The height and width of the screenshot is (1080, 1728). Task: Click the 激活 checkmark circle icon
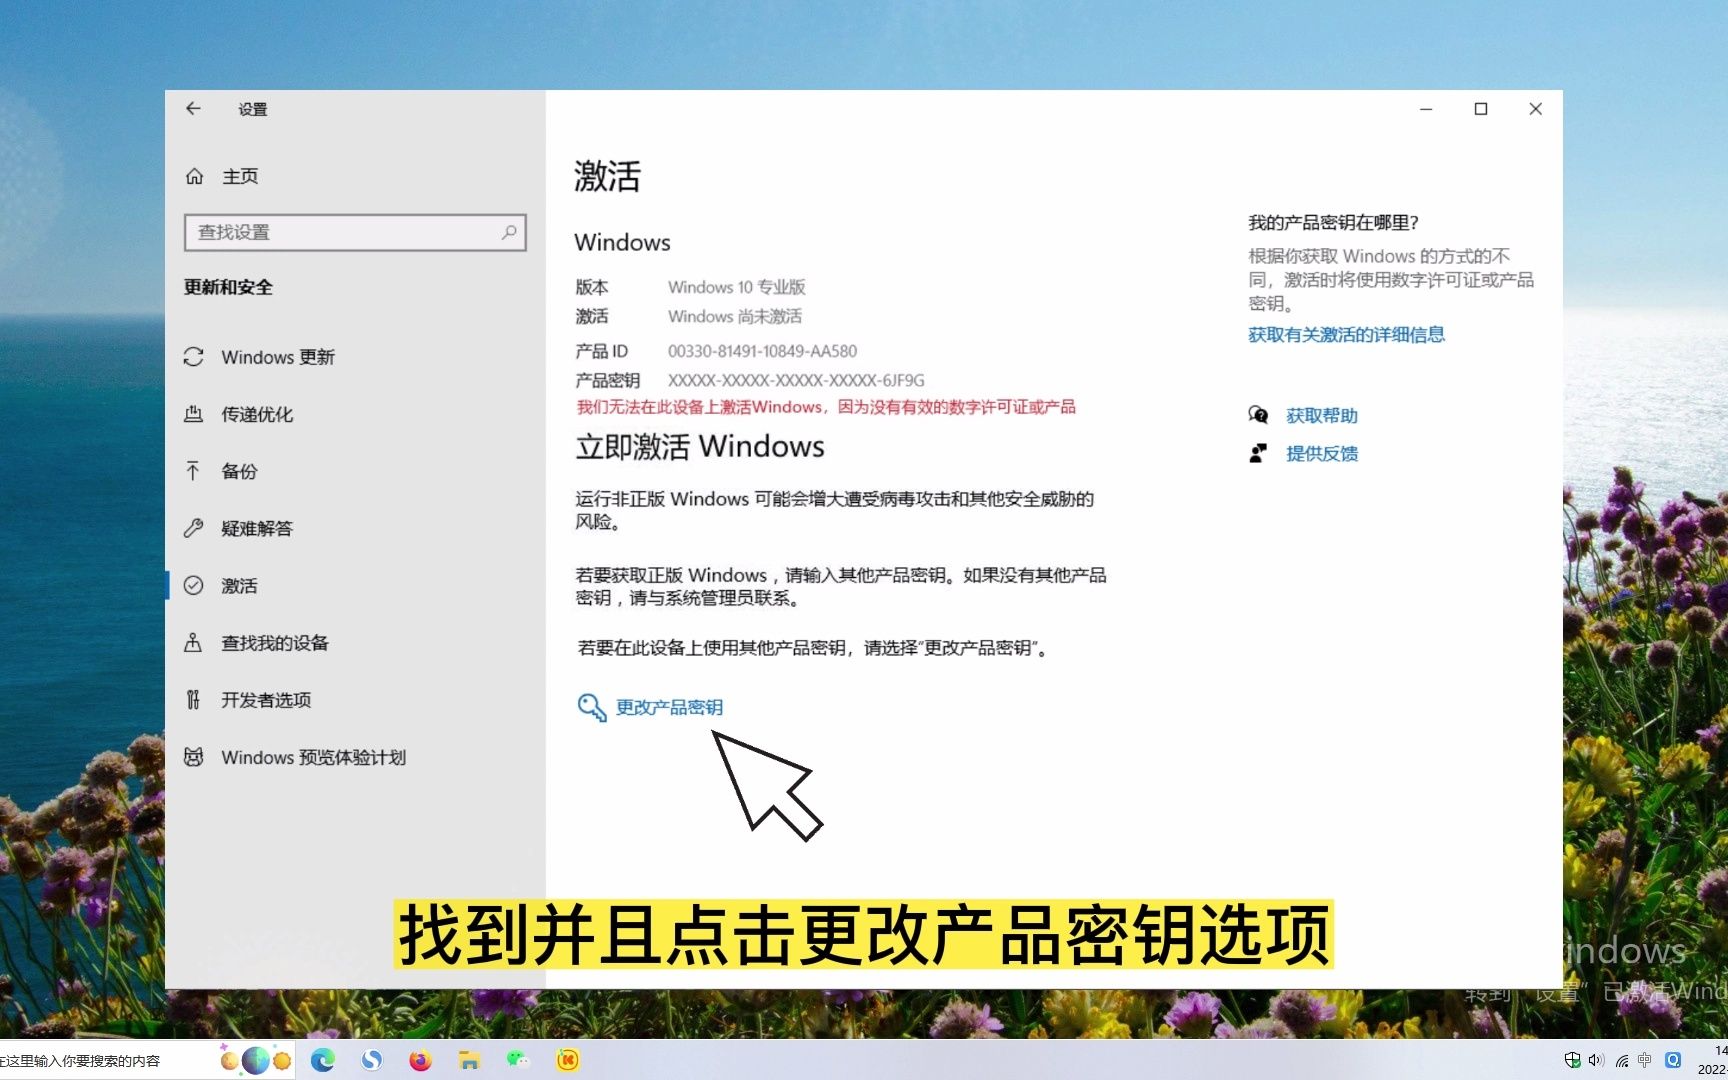pos(194,585)
